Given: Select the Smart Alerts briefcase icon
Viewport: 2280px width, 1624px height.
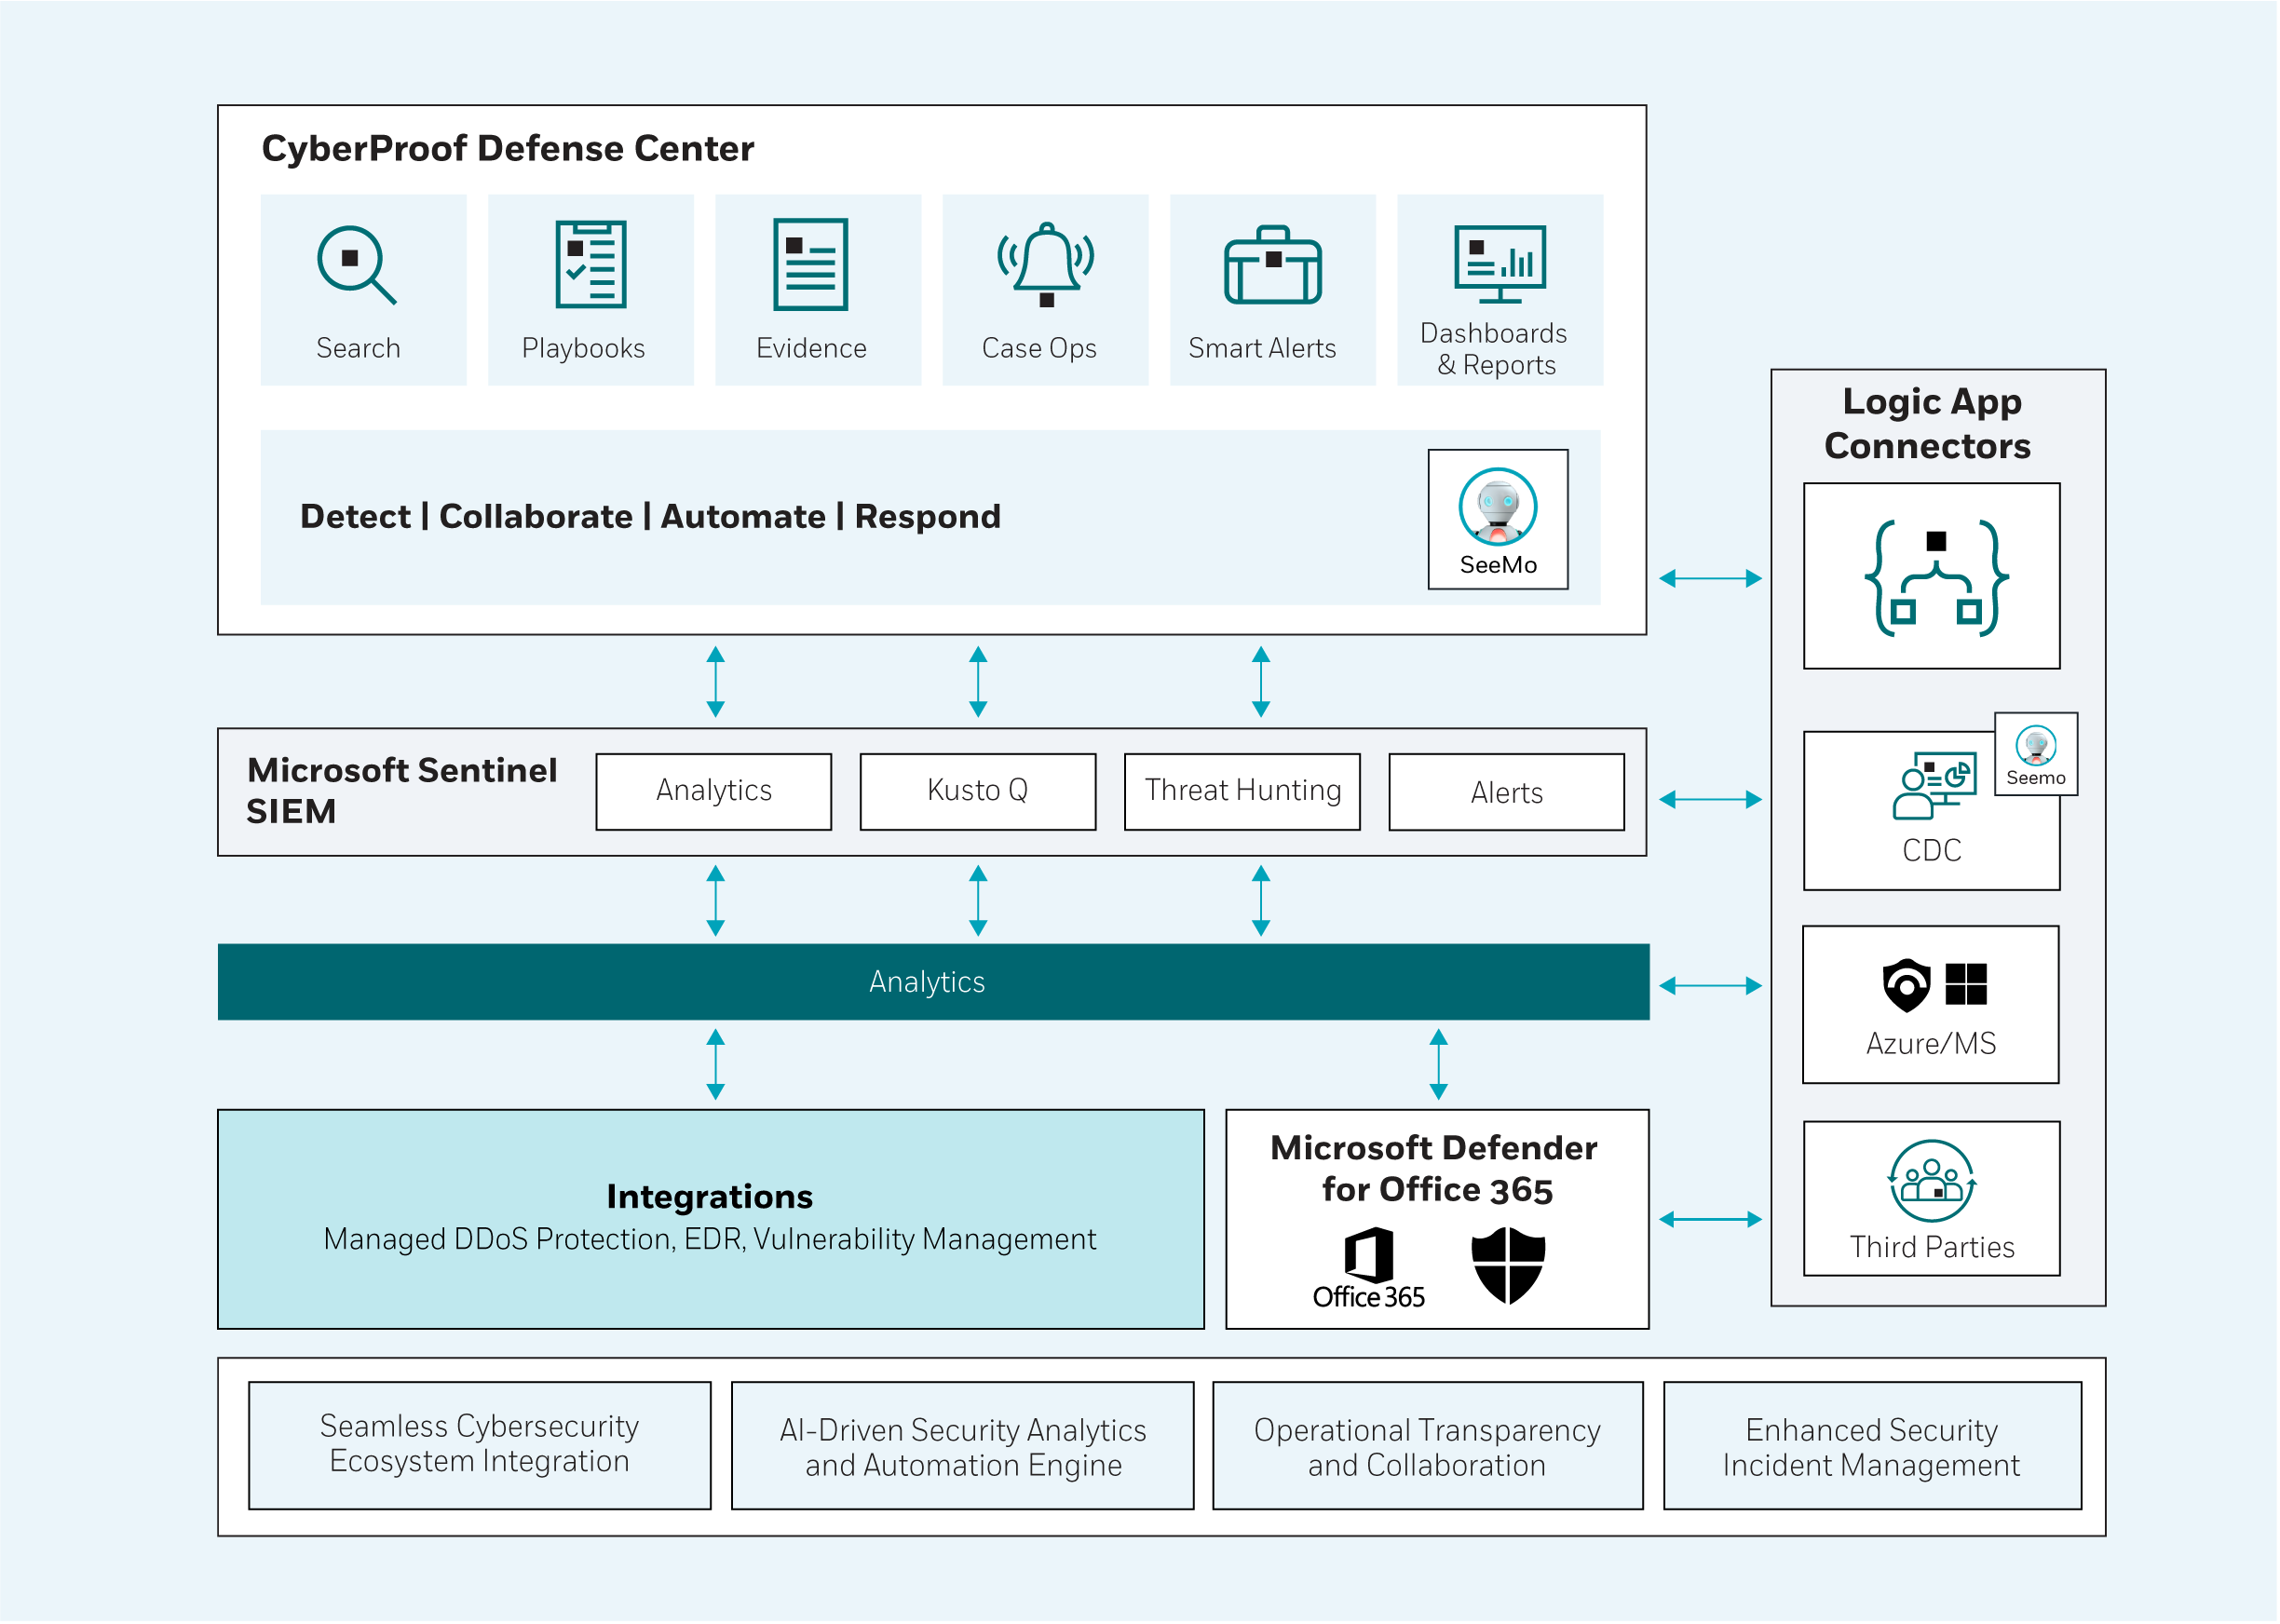Looking at the screenshot, I should 1272,266.
